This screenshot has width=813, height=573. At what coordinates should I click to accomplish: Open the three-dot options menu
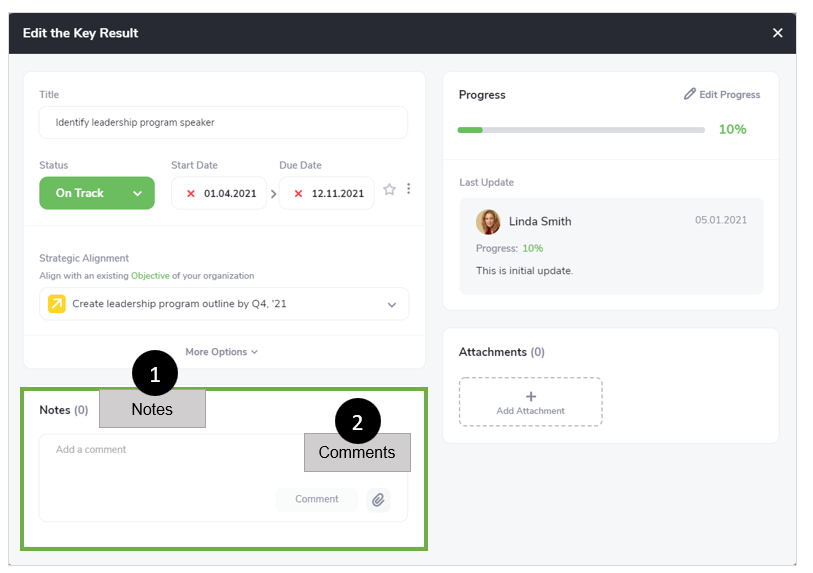pos(408,189)
